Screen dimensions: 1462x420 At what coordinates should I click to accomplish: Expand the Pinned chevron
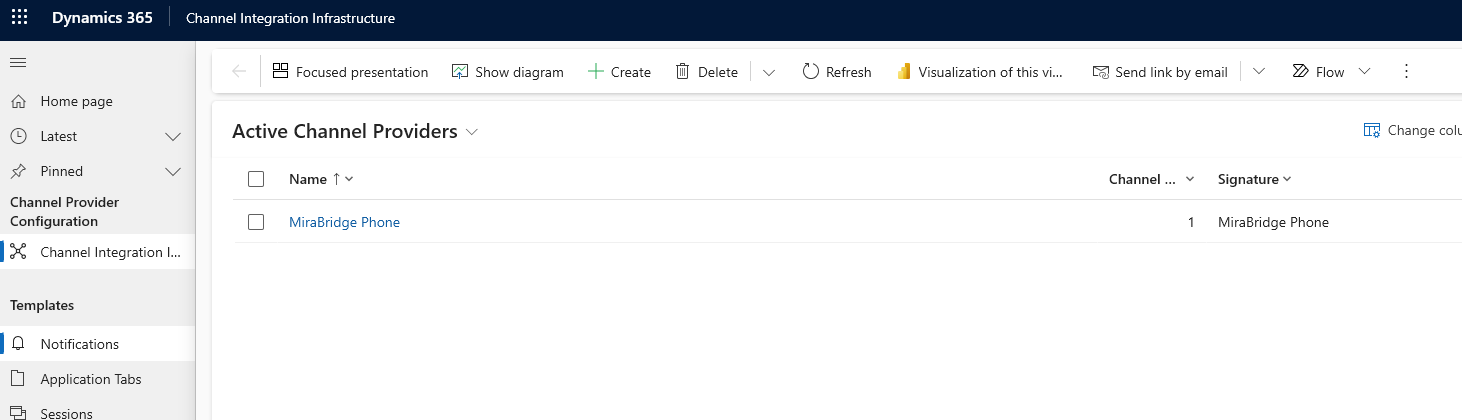click(x=173, y=171)
